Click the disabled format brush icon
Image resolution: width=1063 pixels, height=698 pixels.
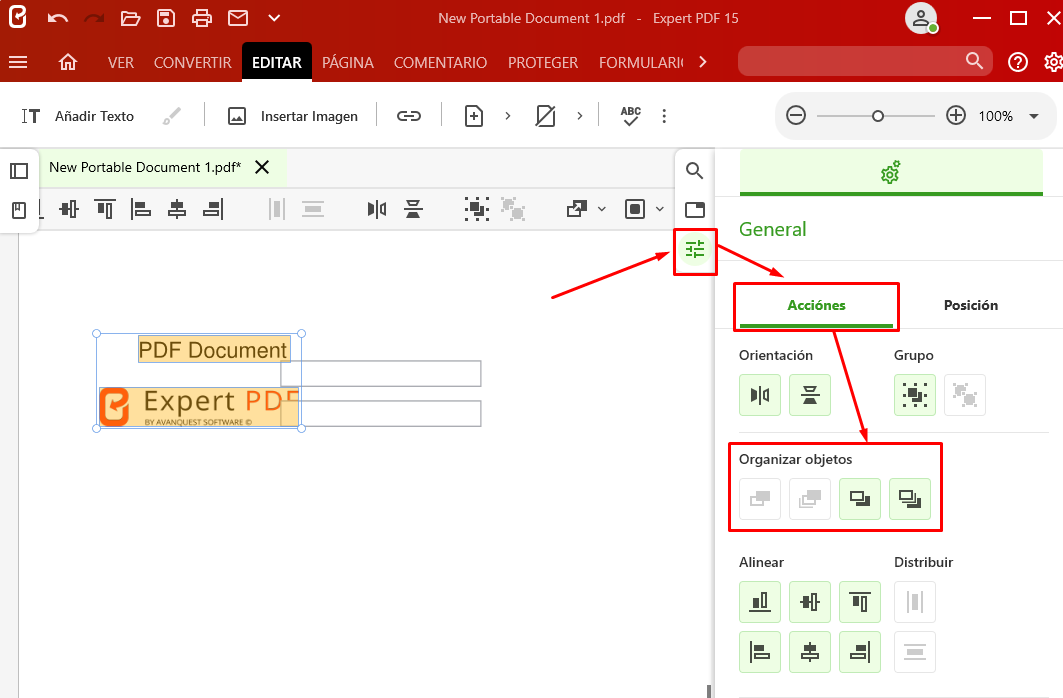[172, 116]
